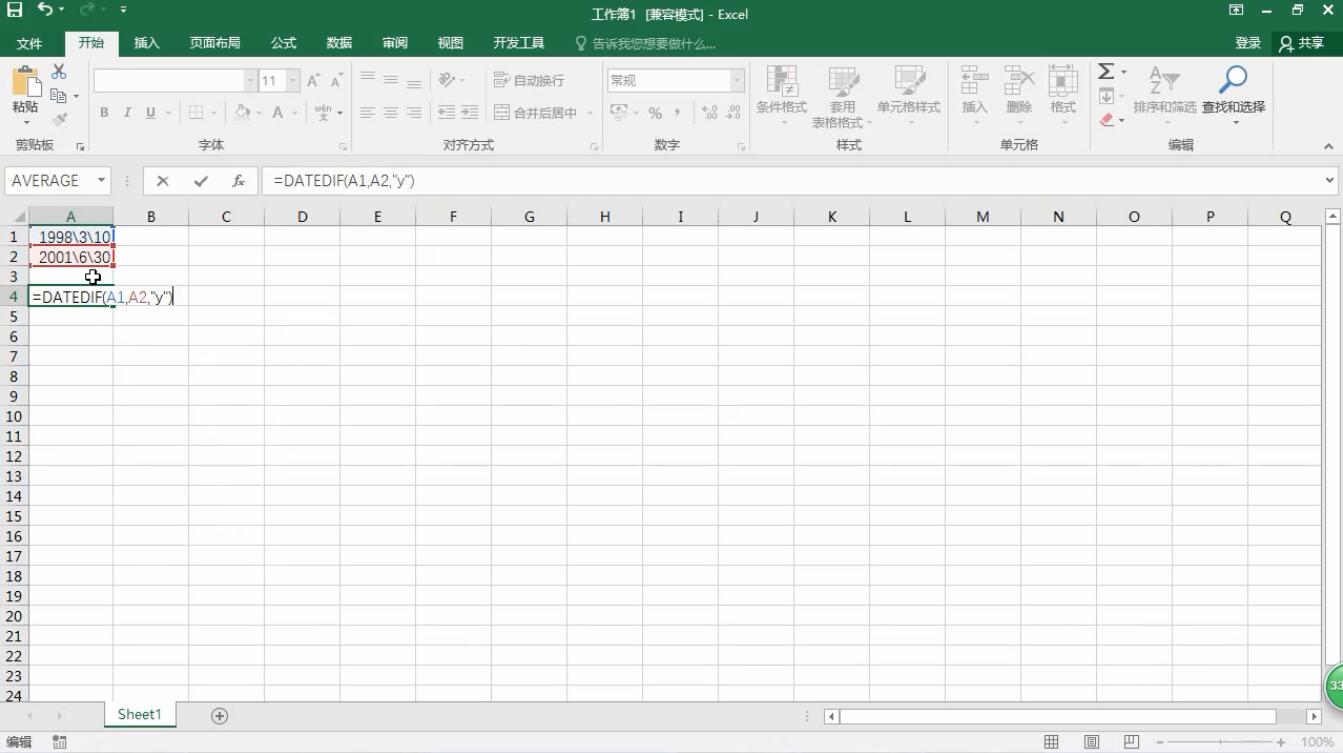Screen dimensions: 1343x753
Task: Open Insert Function fx dialog
Action: click(238, 181)
